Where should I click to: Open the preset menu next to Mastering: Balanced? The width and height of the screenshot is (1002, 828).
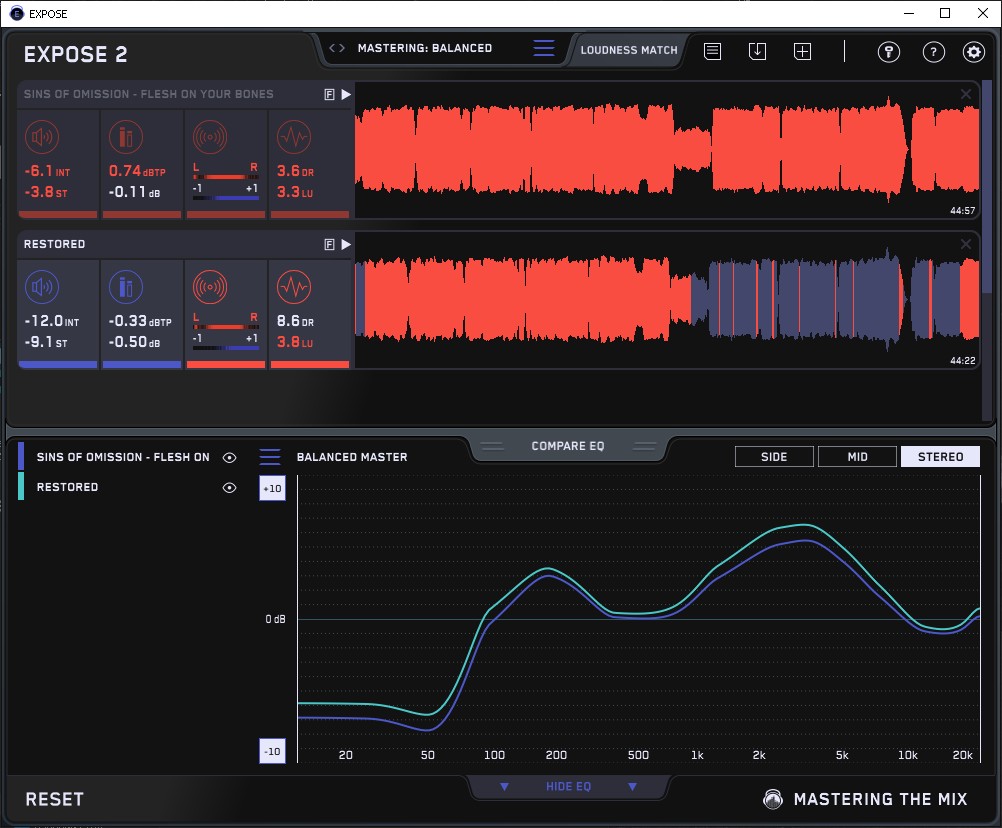tap(544, 48)
